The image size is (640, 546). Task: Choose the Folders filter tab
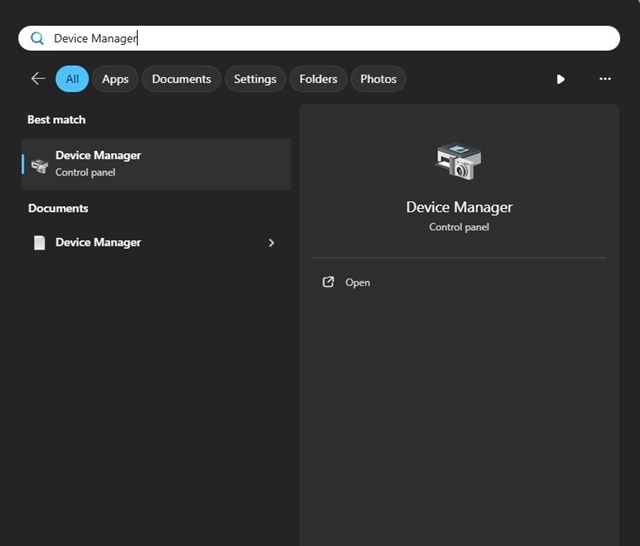click(x=318, y=79)
